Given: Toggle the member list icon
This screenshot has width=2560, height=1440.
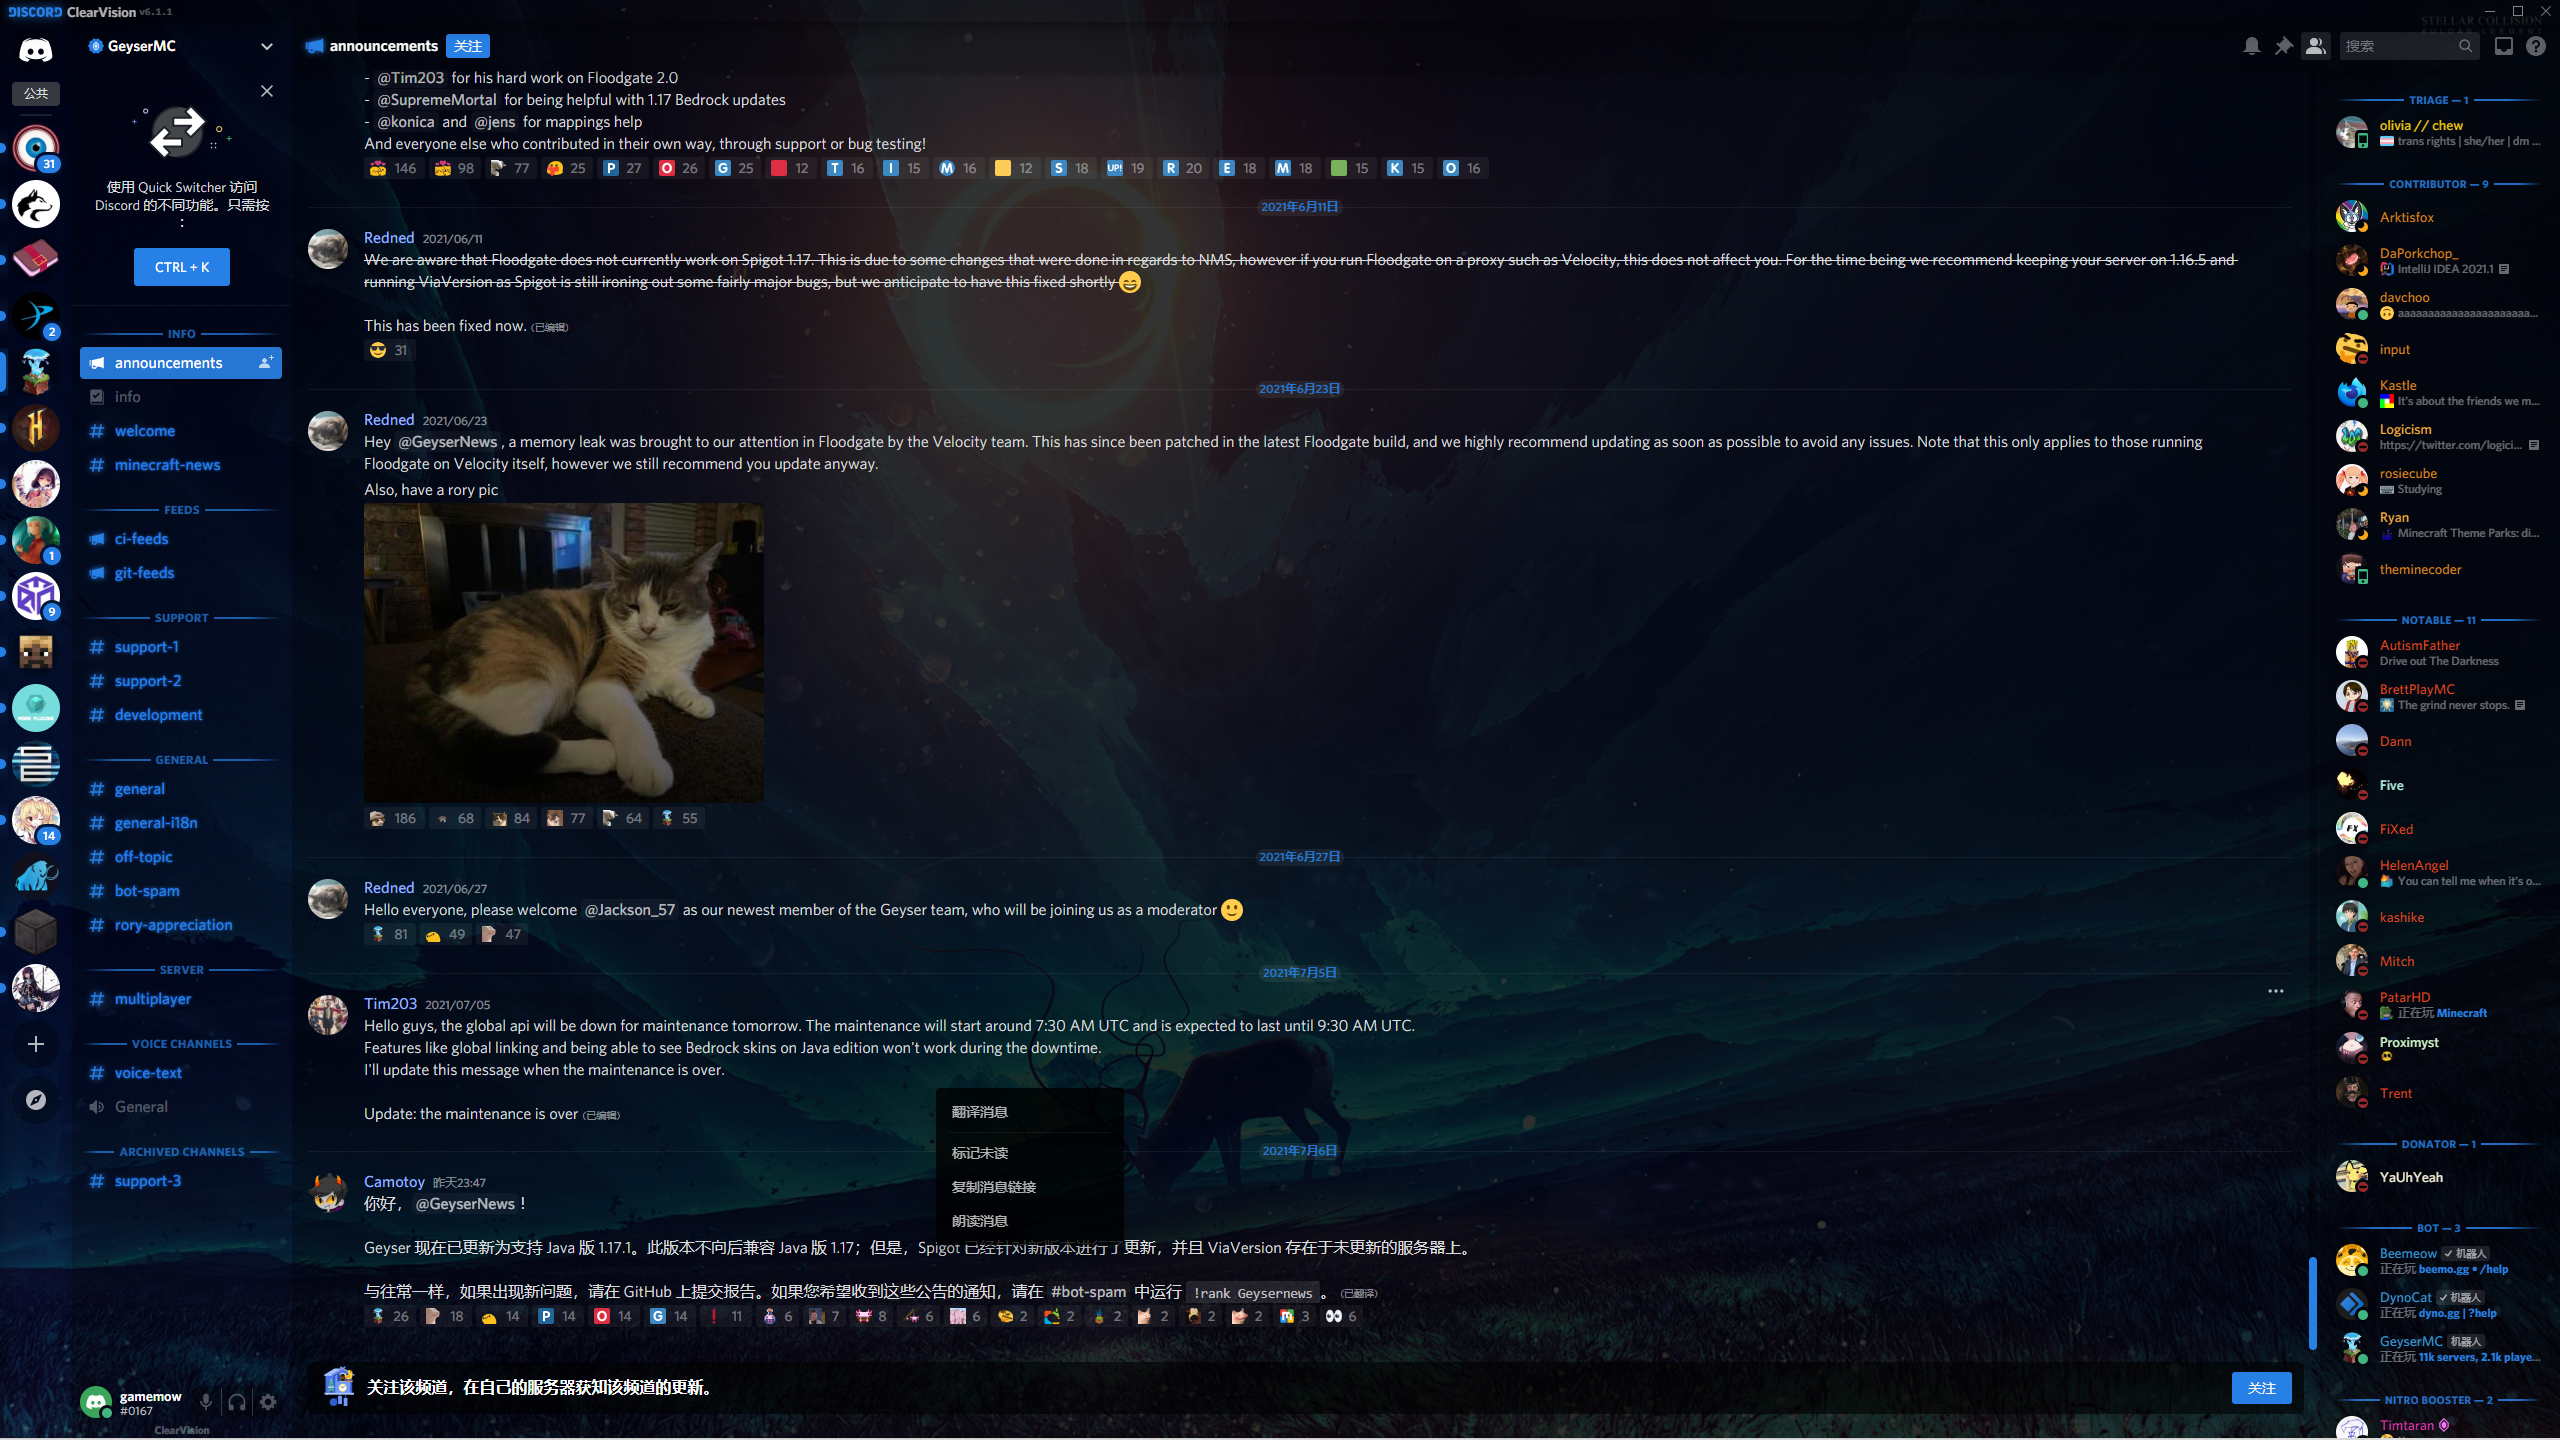Looking at the screenshot, I should [x=2315, y=46].
